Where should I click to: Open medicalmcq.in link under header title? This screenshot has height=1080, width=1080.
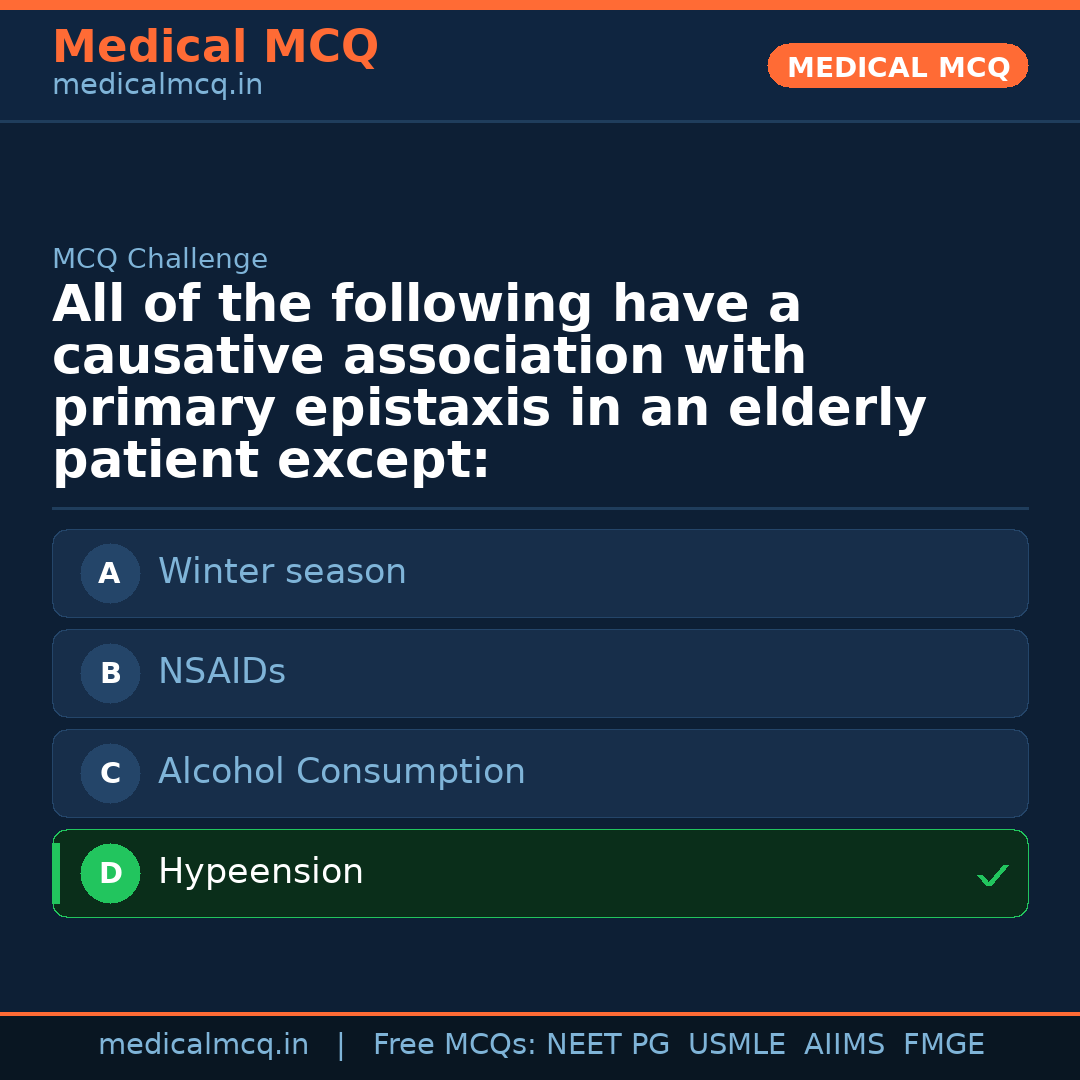[157, 86]
